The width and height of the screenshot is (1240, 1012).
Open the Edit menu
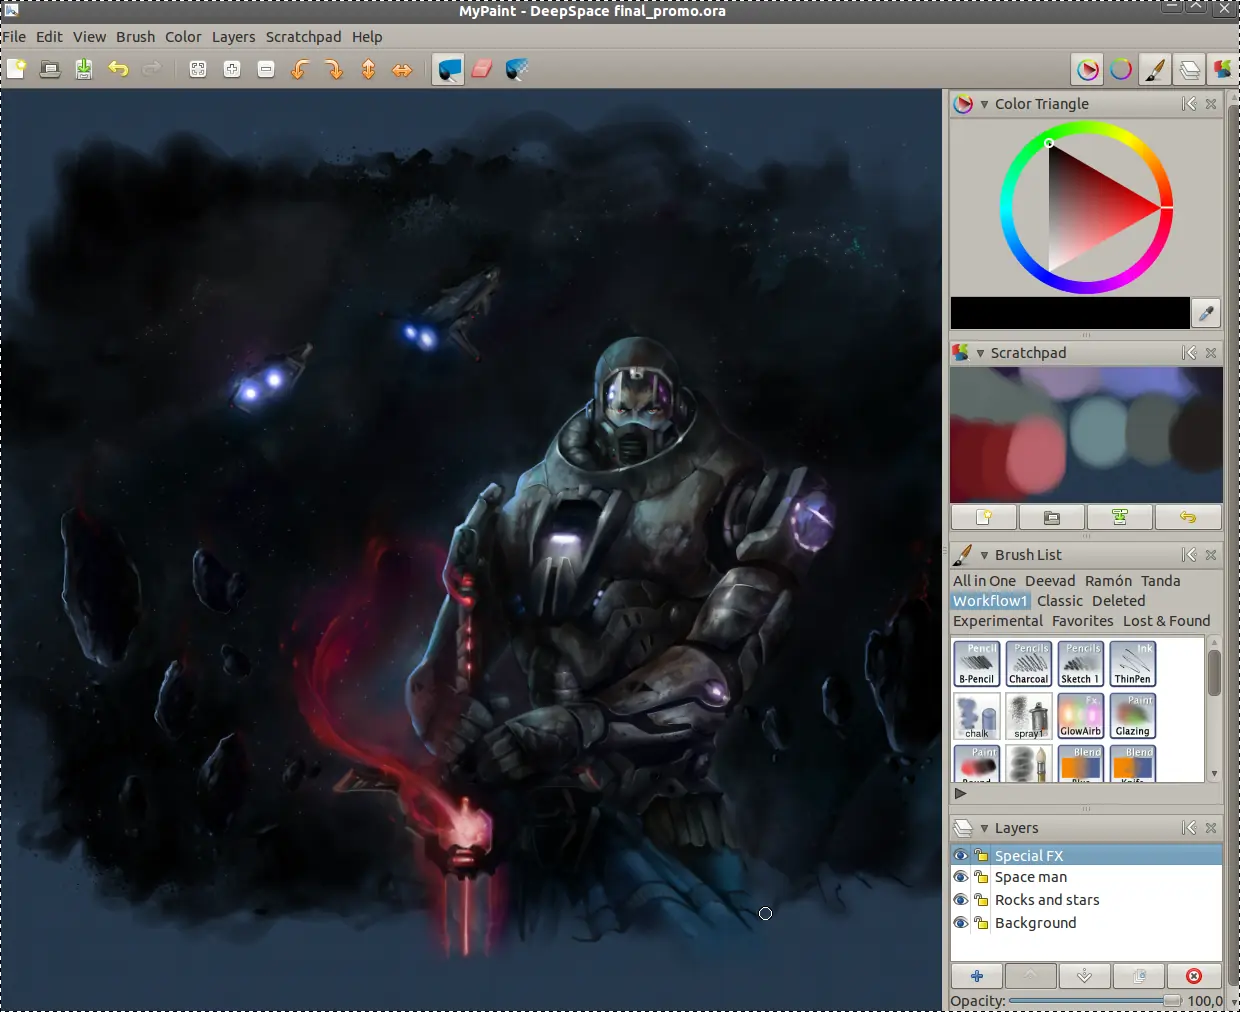coord(49,37)
